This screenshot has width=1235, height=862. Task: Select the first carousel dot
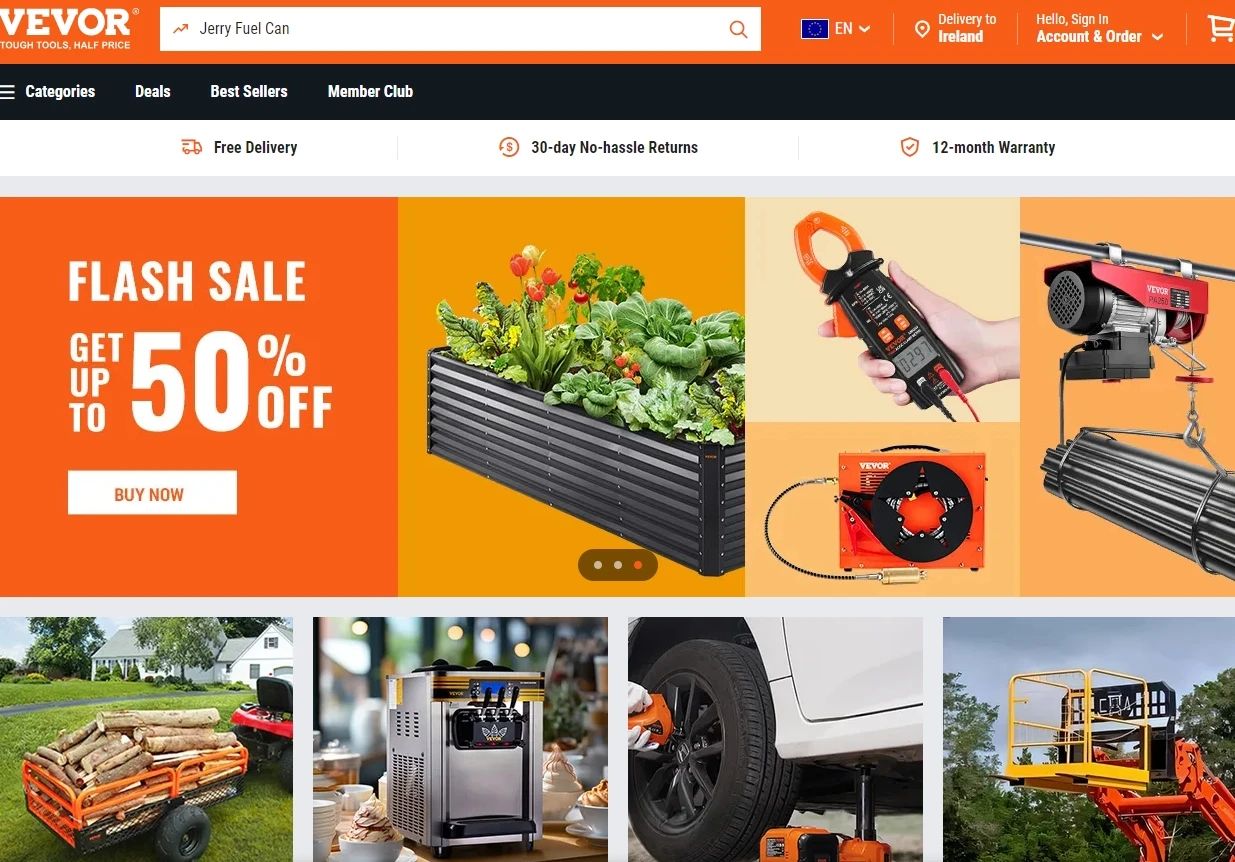(598, 565)
